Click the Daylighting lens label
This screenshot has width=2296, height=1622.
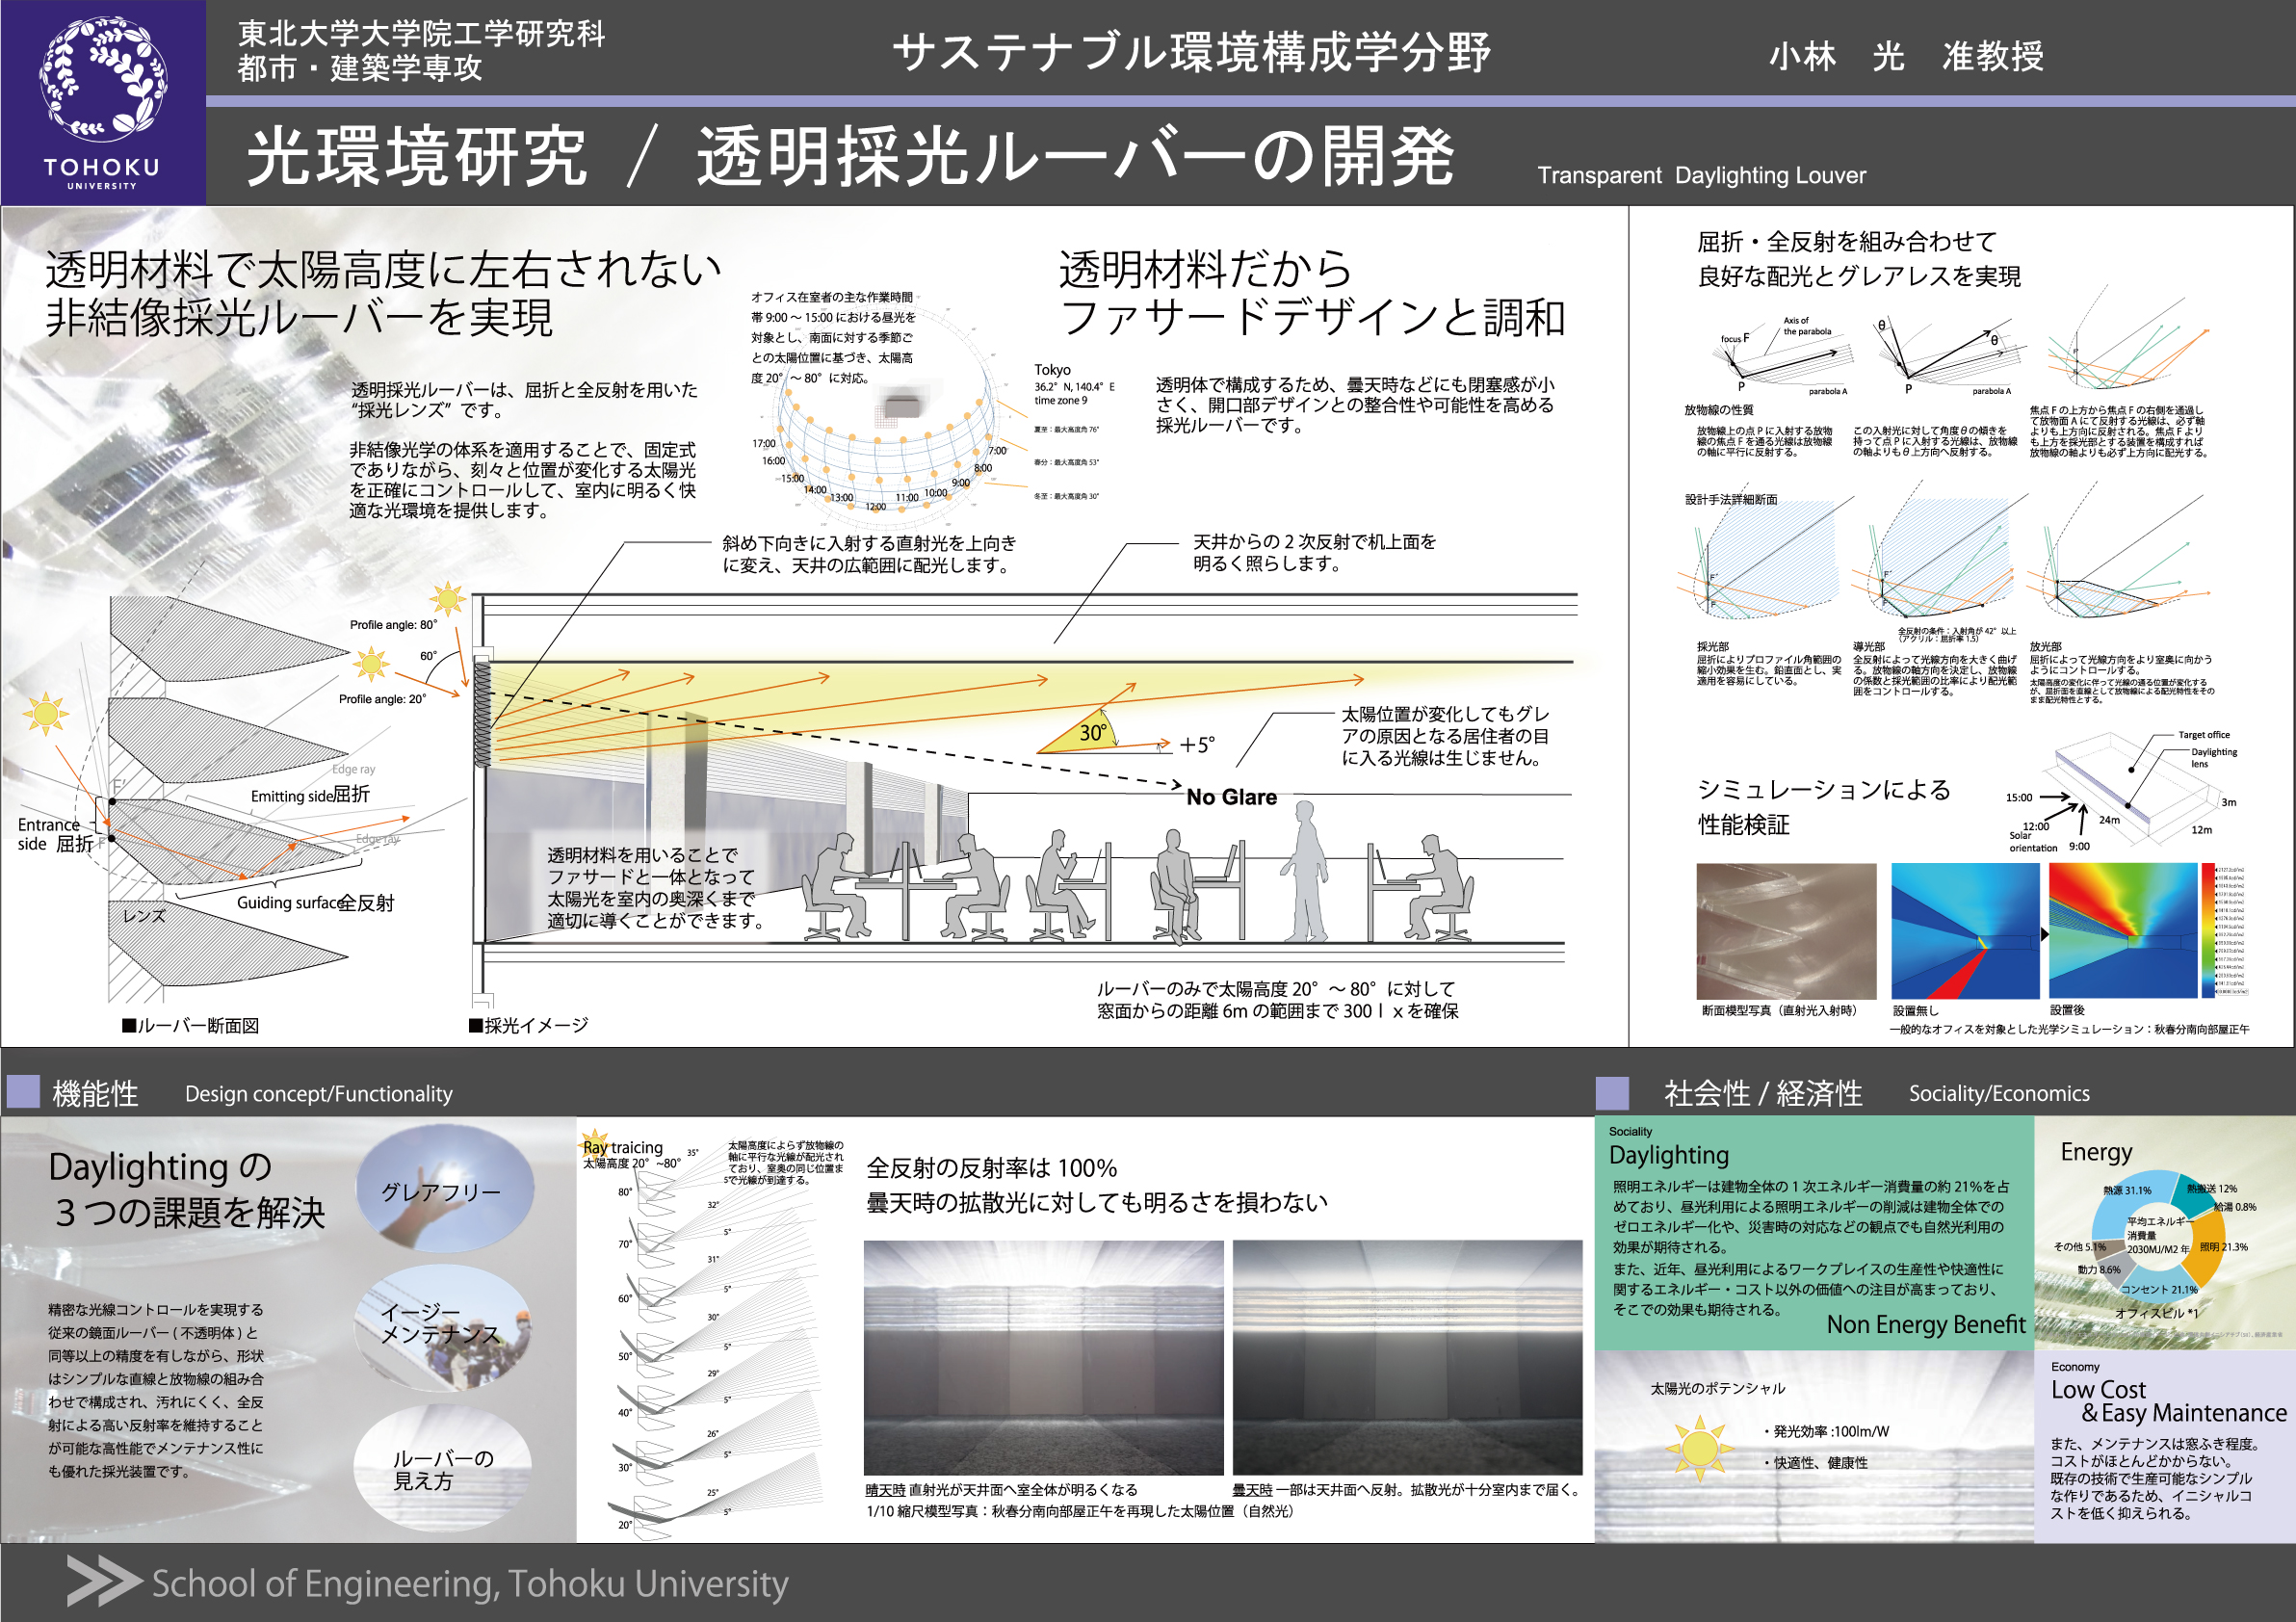tap(2214, 758)
